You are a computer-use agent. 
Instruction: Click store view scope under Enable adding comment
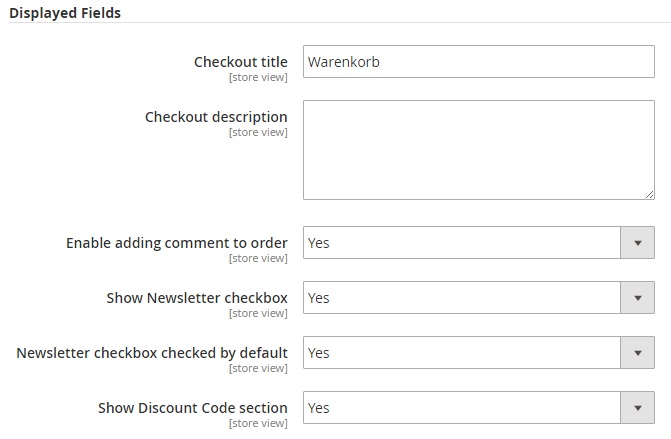click(258, 258)
